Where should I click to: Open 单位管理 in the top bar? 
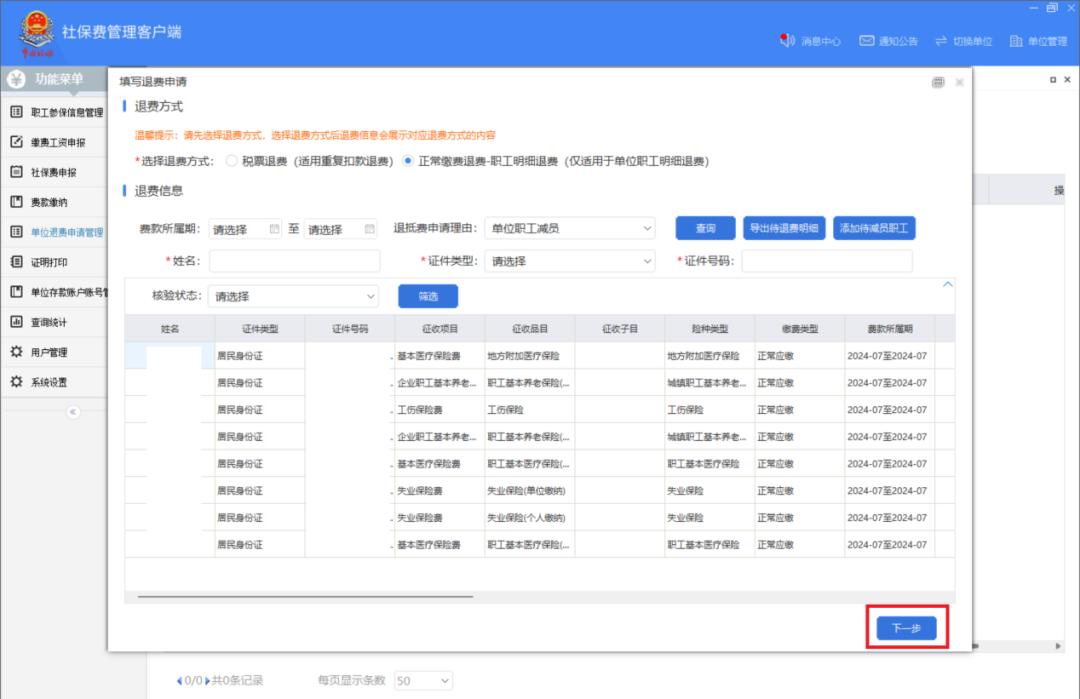(x=1016, y=41)
